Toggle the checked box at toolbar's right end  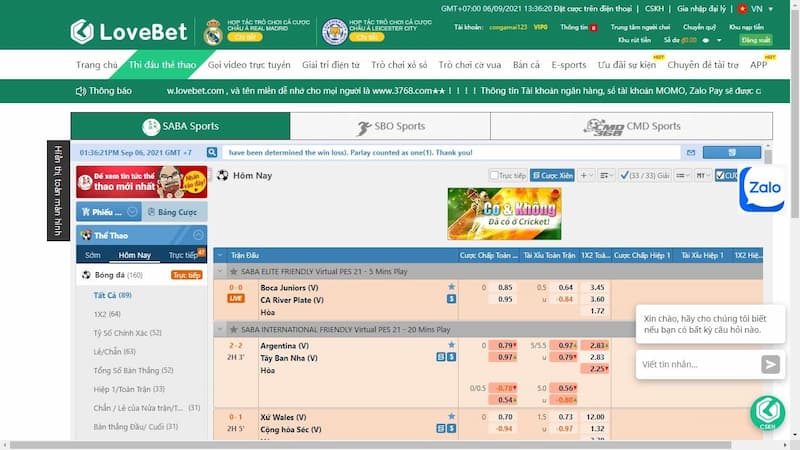pyautogui.click(x=719, y=176)
